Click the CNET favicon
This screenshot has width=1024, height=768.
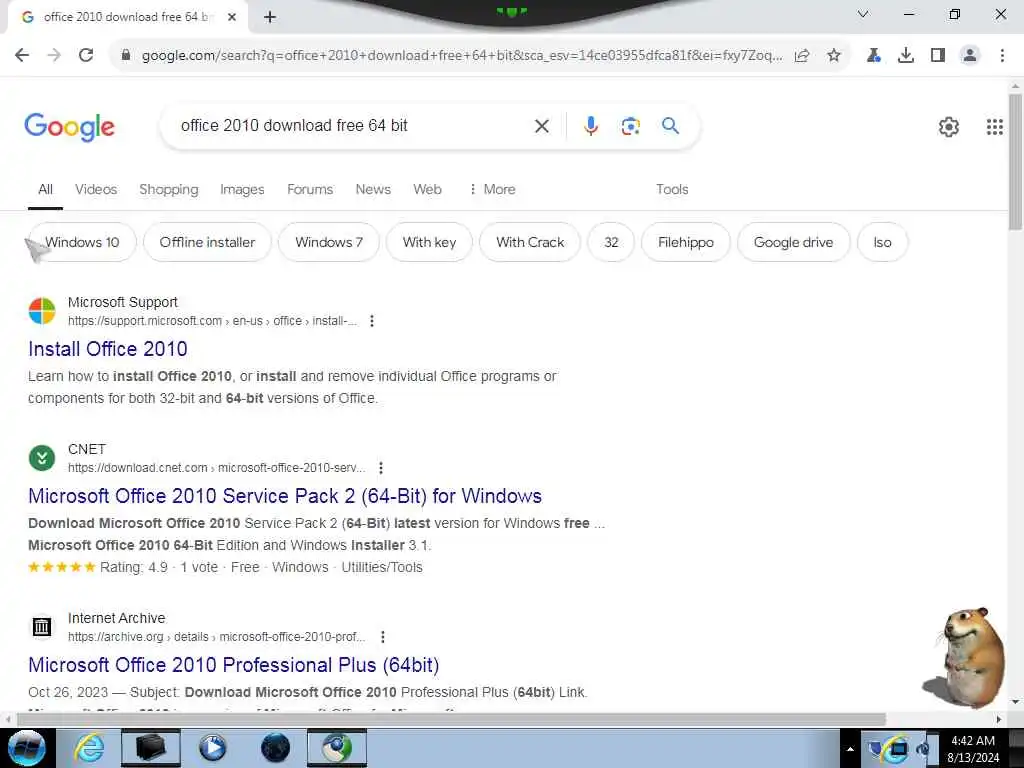pyautogui.click(x=42, y=458)
